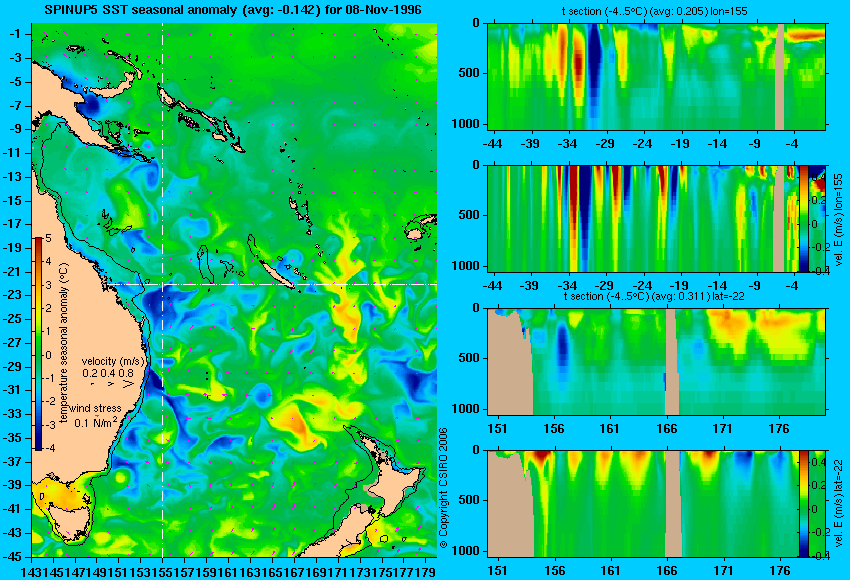850x580 pixels.
Task: Click latitude label '-1' on the main map axis
Action: coord(17,34)
